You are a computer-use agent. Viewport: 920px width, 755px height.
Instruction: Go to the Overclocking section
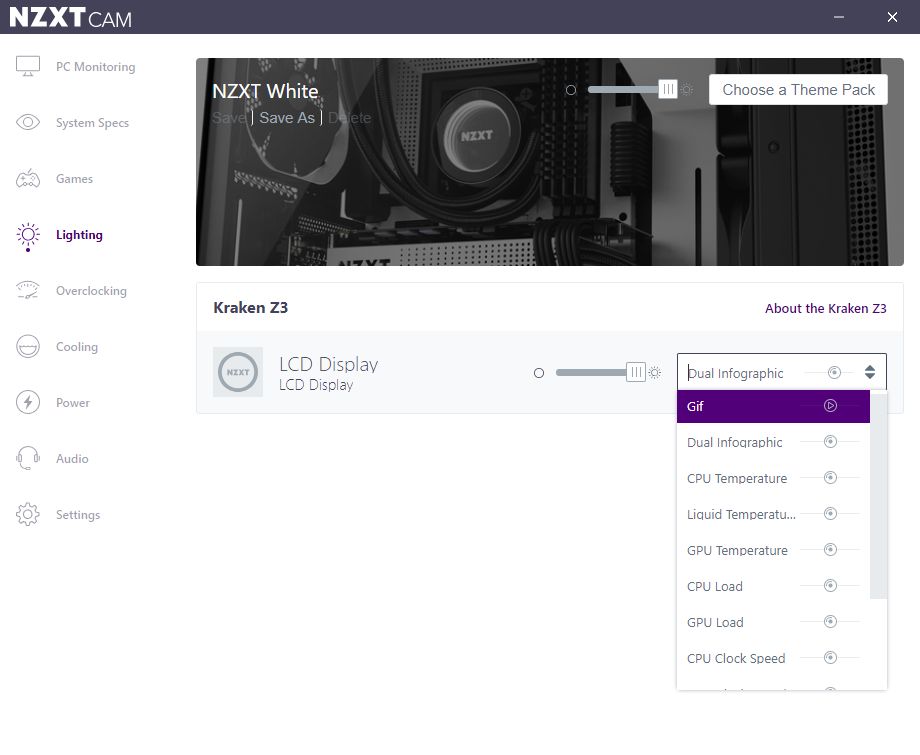click(91, 291)
